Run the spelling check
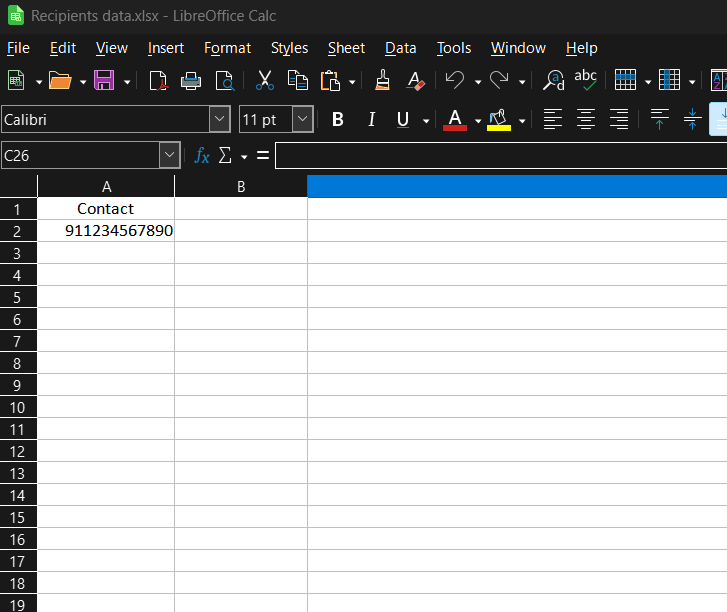The height and width of the screenshot is (612, 727). click(585, 81)
